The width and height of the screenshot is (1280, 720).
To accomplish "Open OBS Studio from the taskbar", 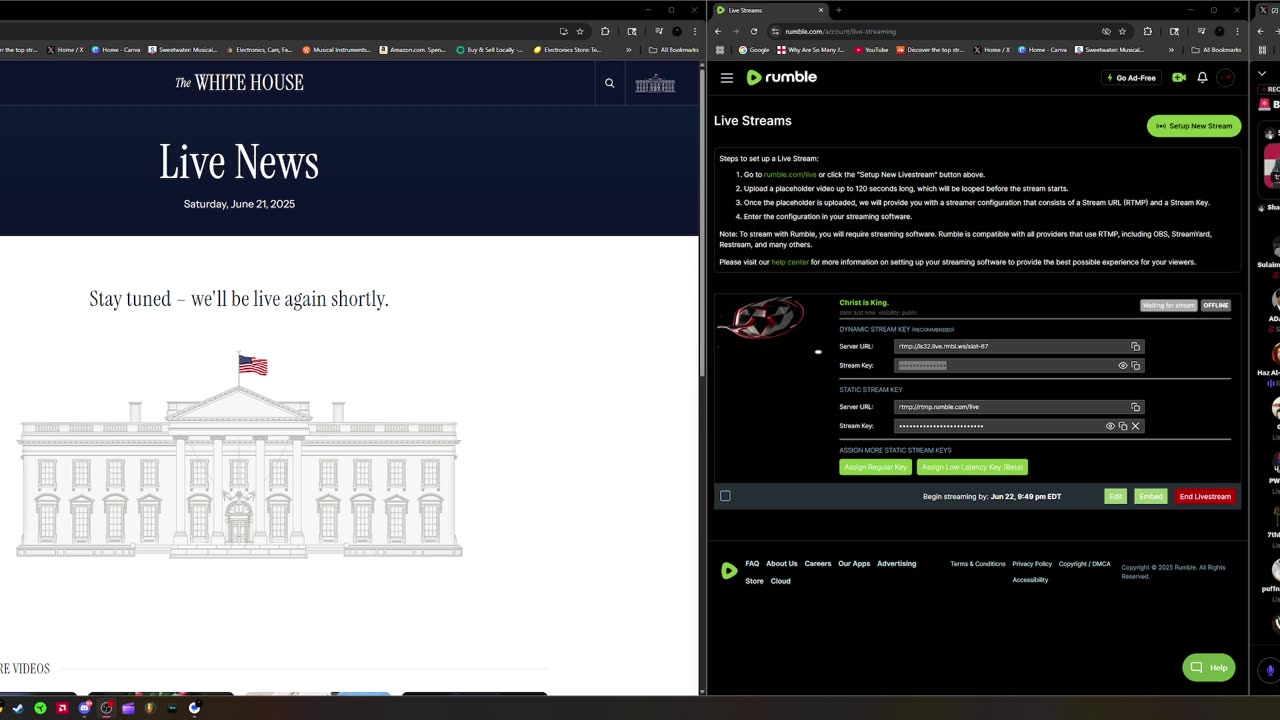I will pyautogui.click(x=106, y=708).
